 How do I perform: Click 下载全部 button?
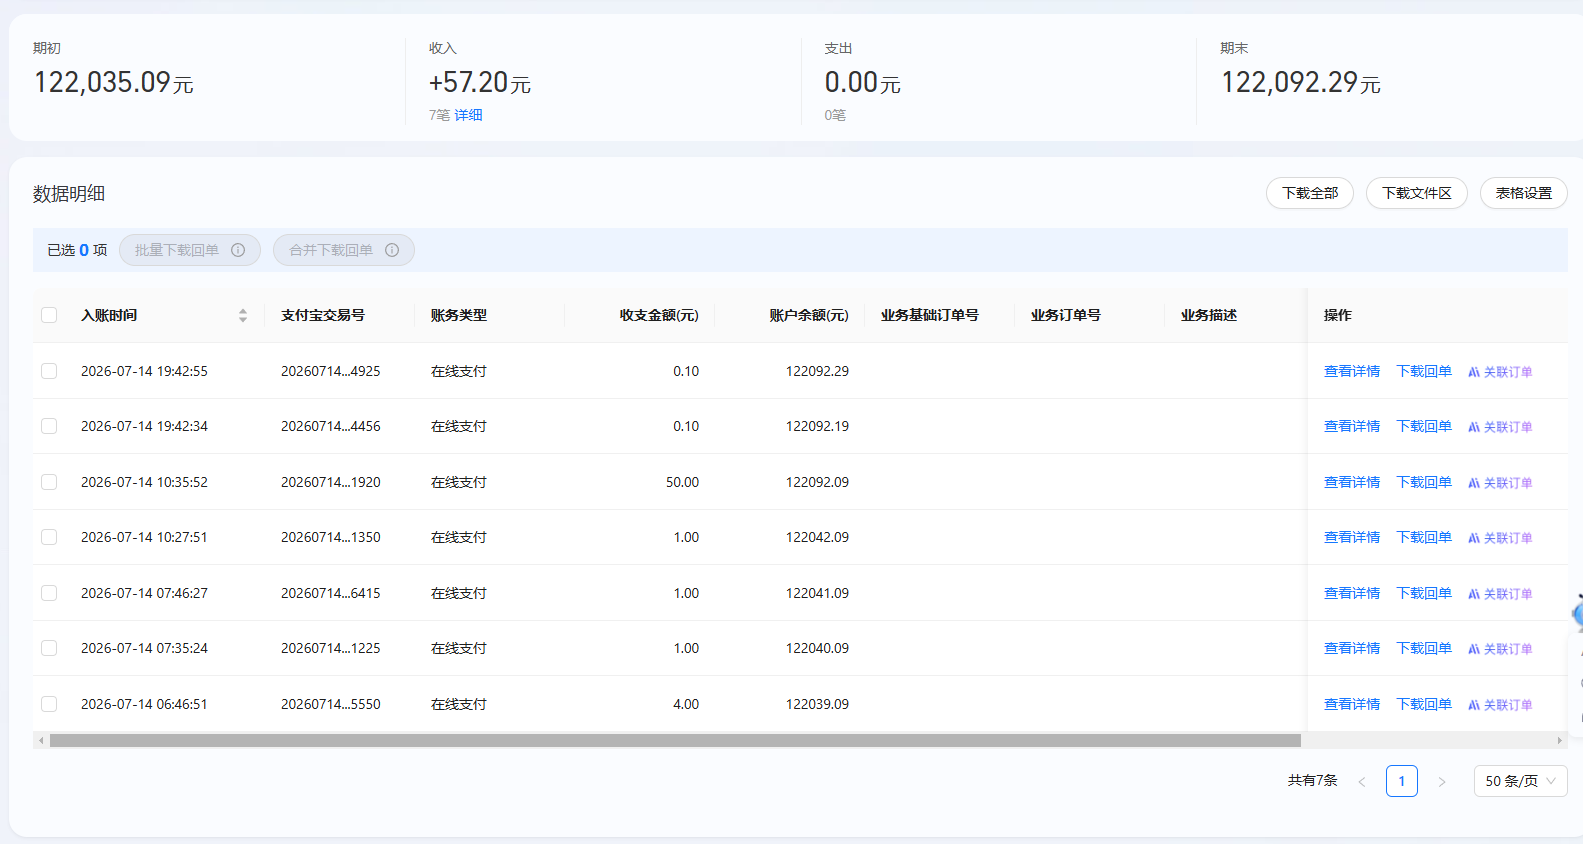(1310, 193)
